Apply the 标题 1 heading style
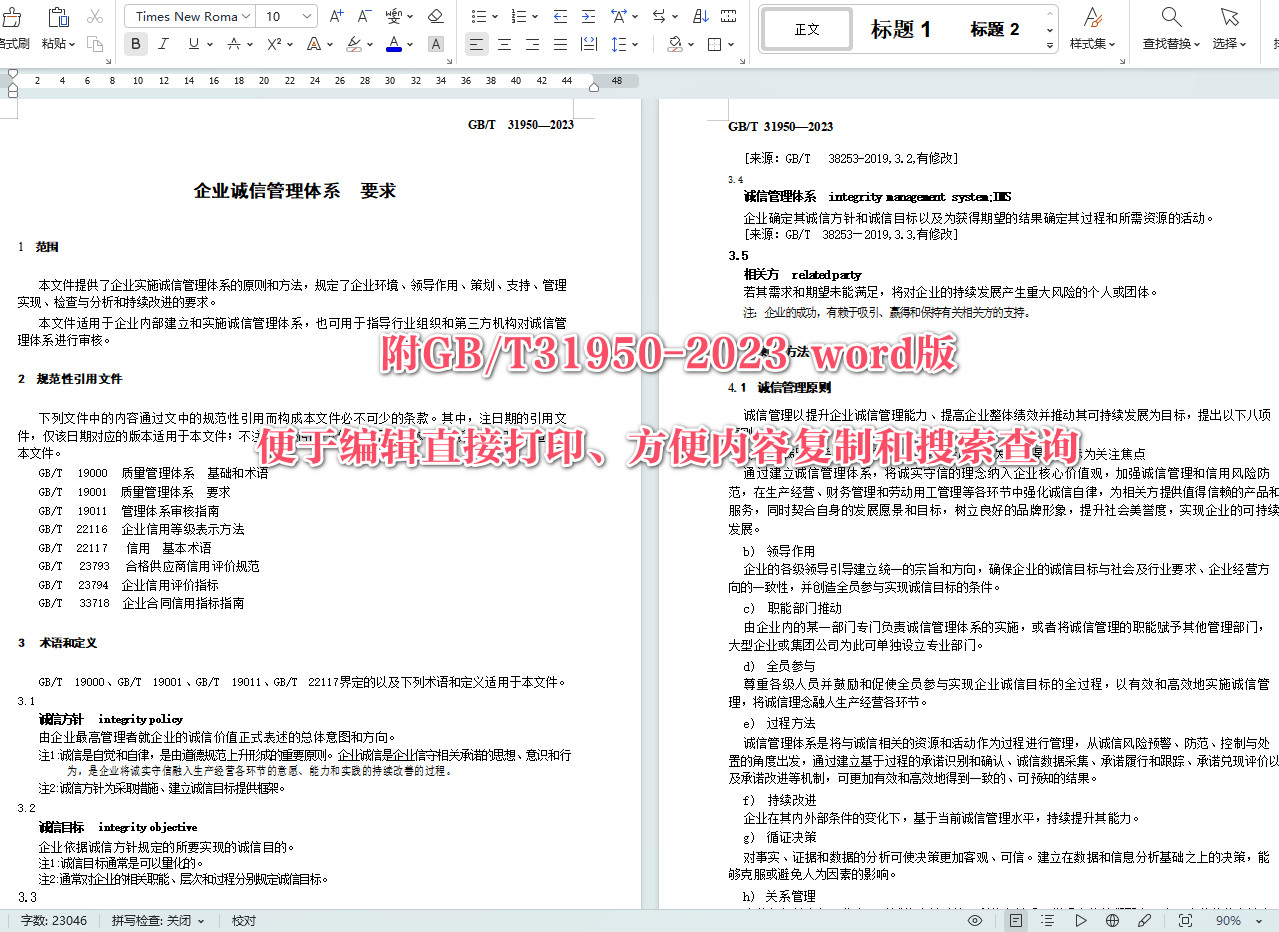The width and height of the screenshot is (1279, 932). pos(899,29)
